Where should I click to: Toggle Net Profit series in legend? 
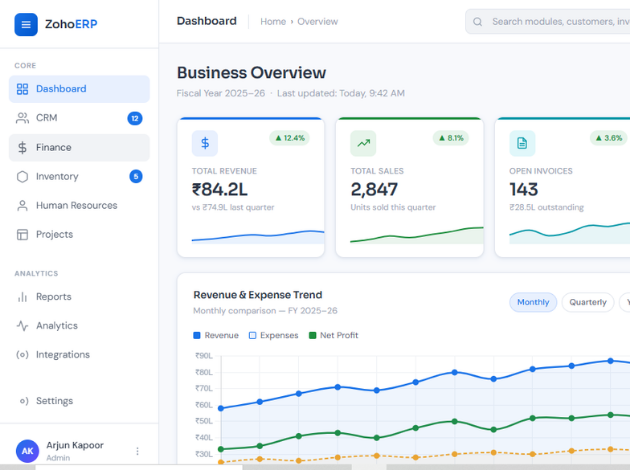click(x=333, y=335)
